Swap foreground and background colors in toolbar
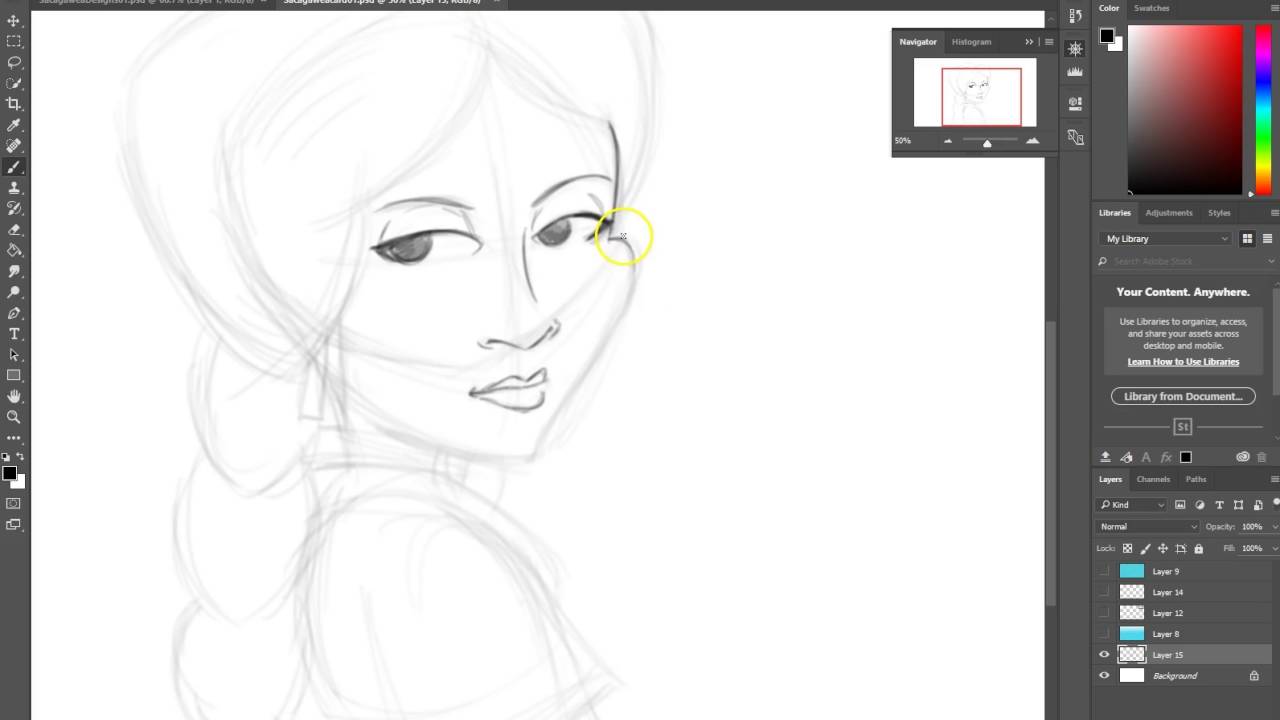The image size is (1280, 720). pyautogui.click(x=21, y=457)
